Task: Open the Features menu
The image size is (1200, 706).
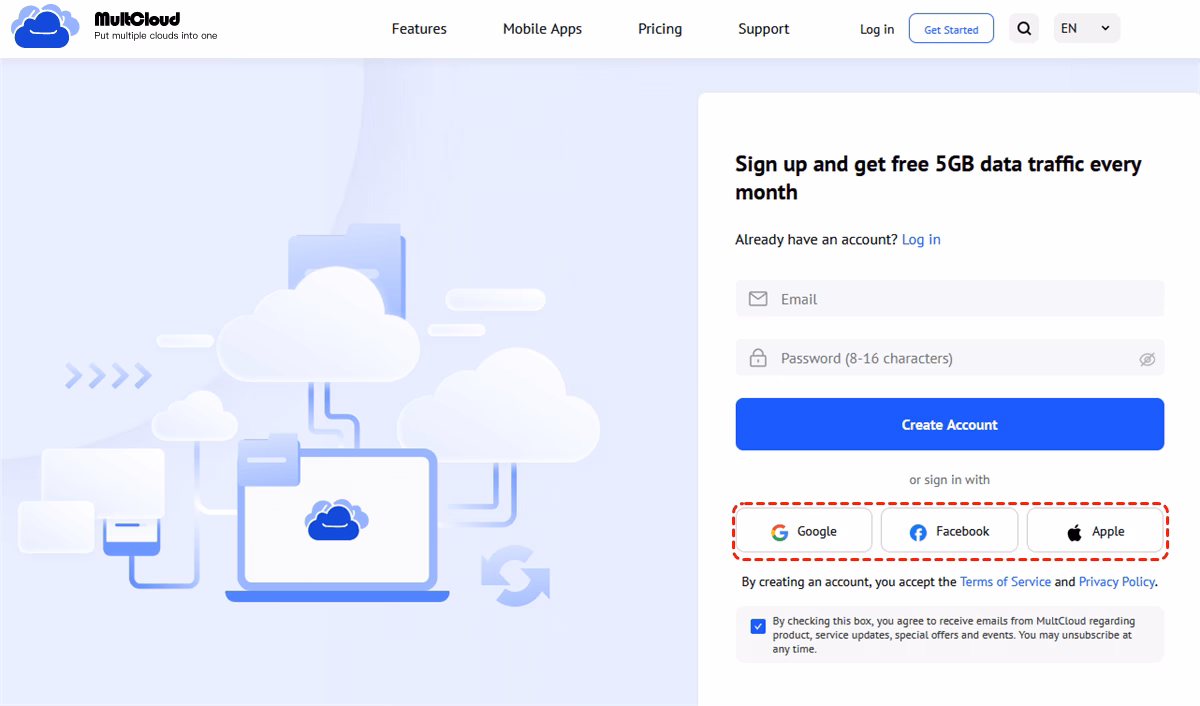Action: (418, 28)
